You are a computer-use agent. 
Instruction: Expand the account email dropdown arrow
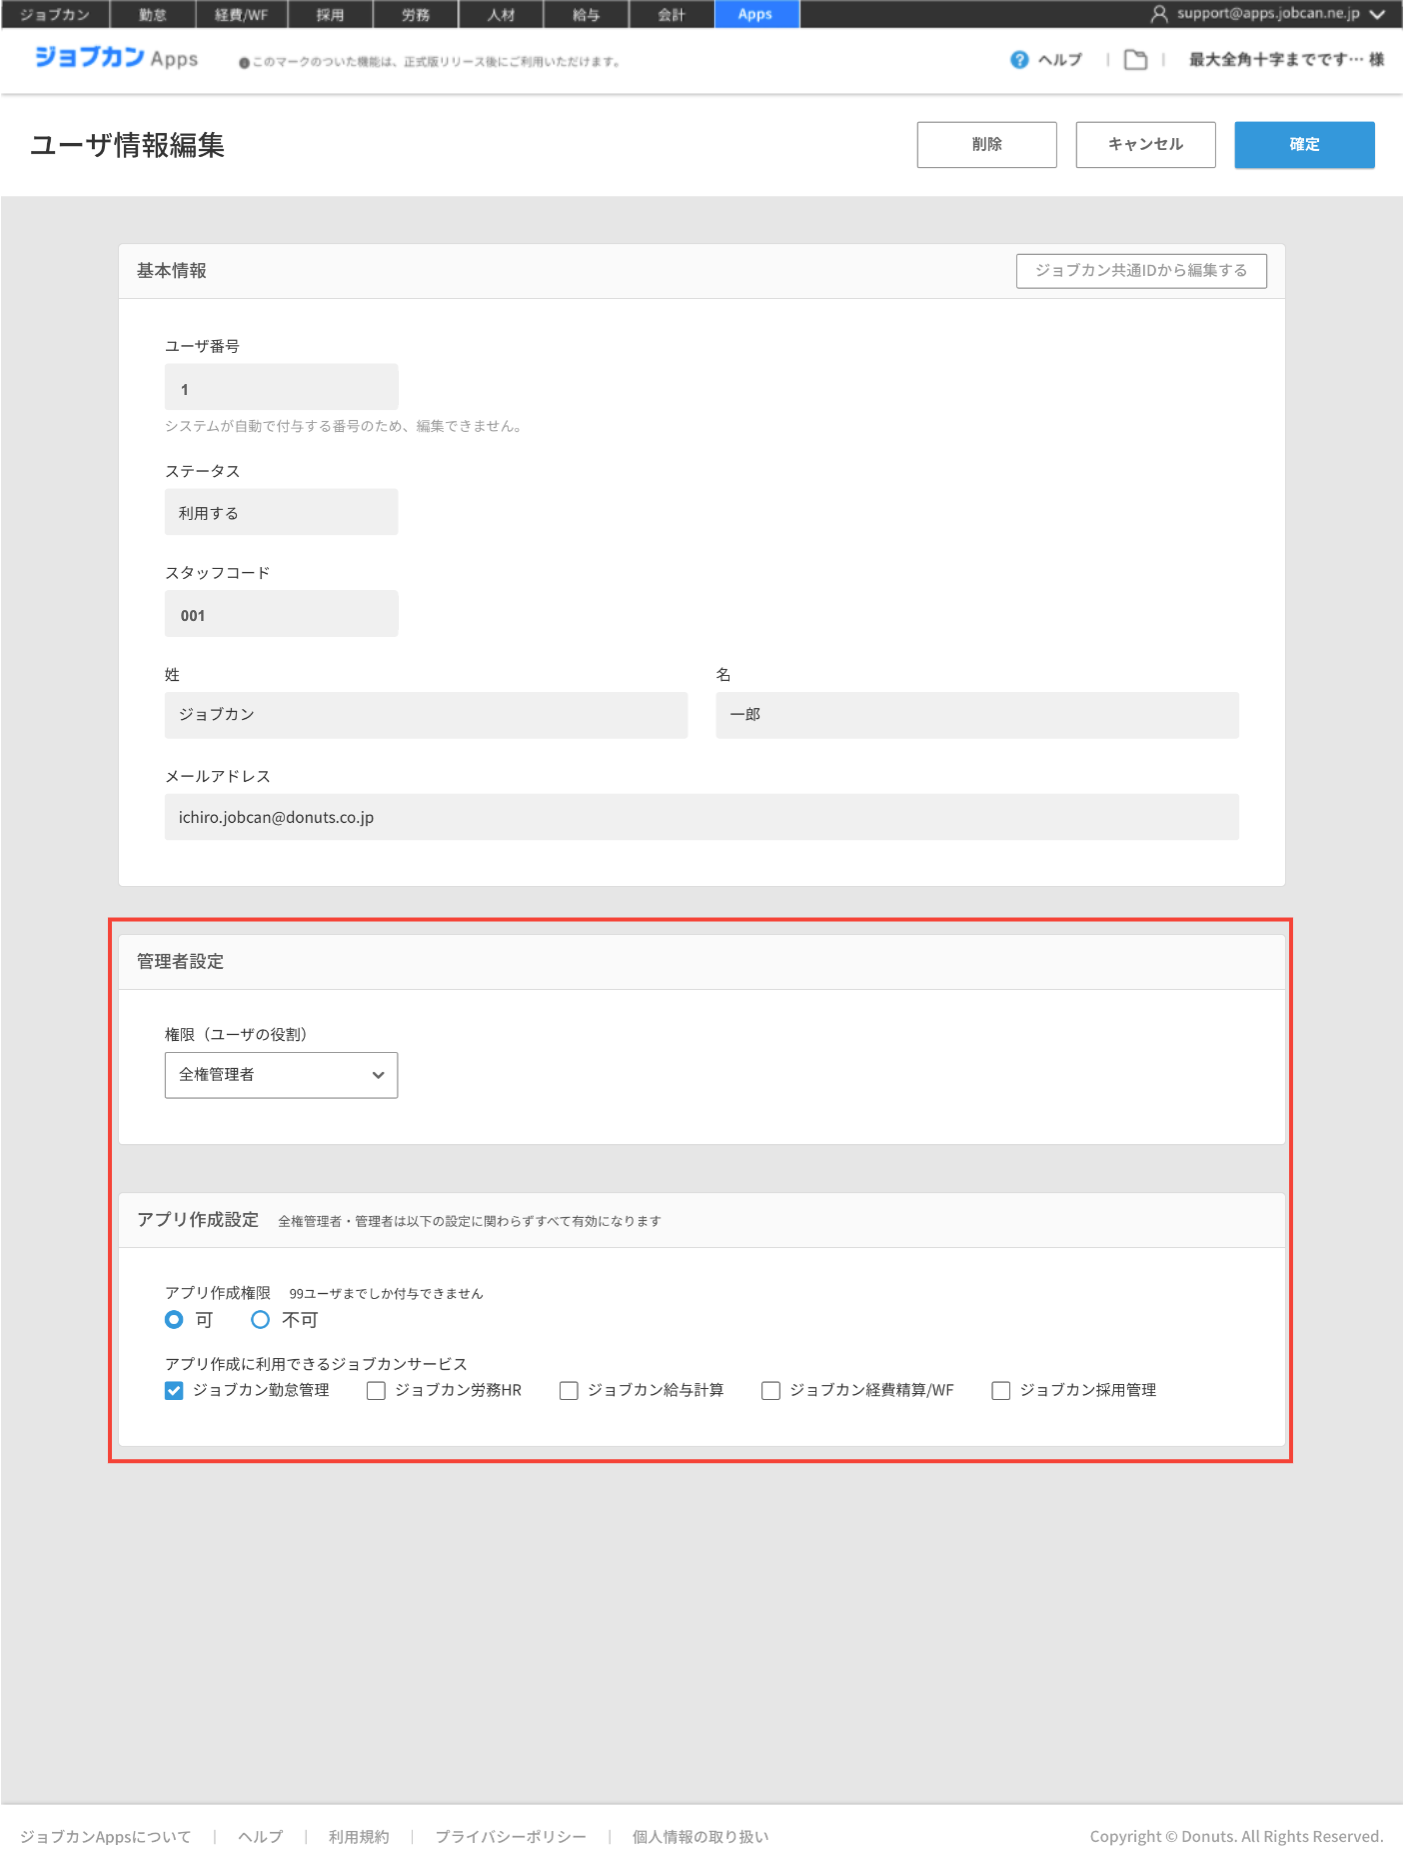[x=1378, y=14]
